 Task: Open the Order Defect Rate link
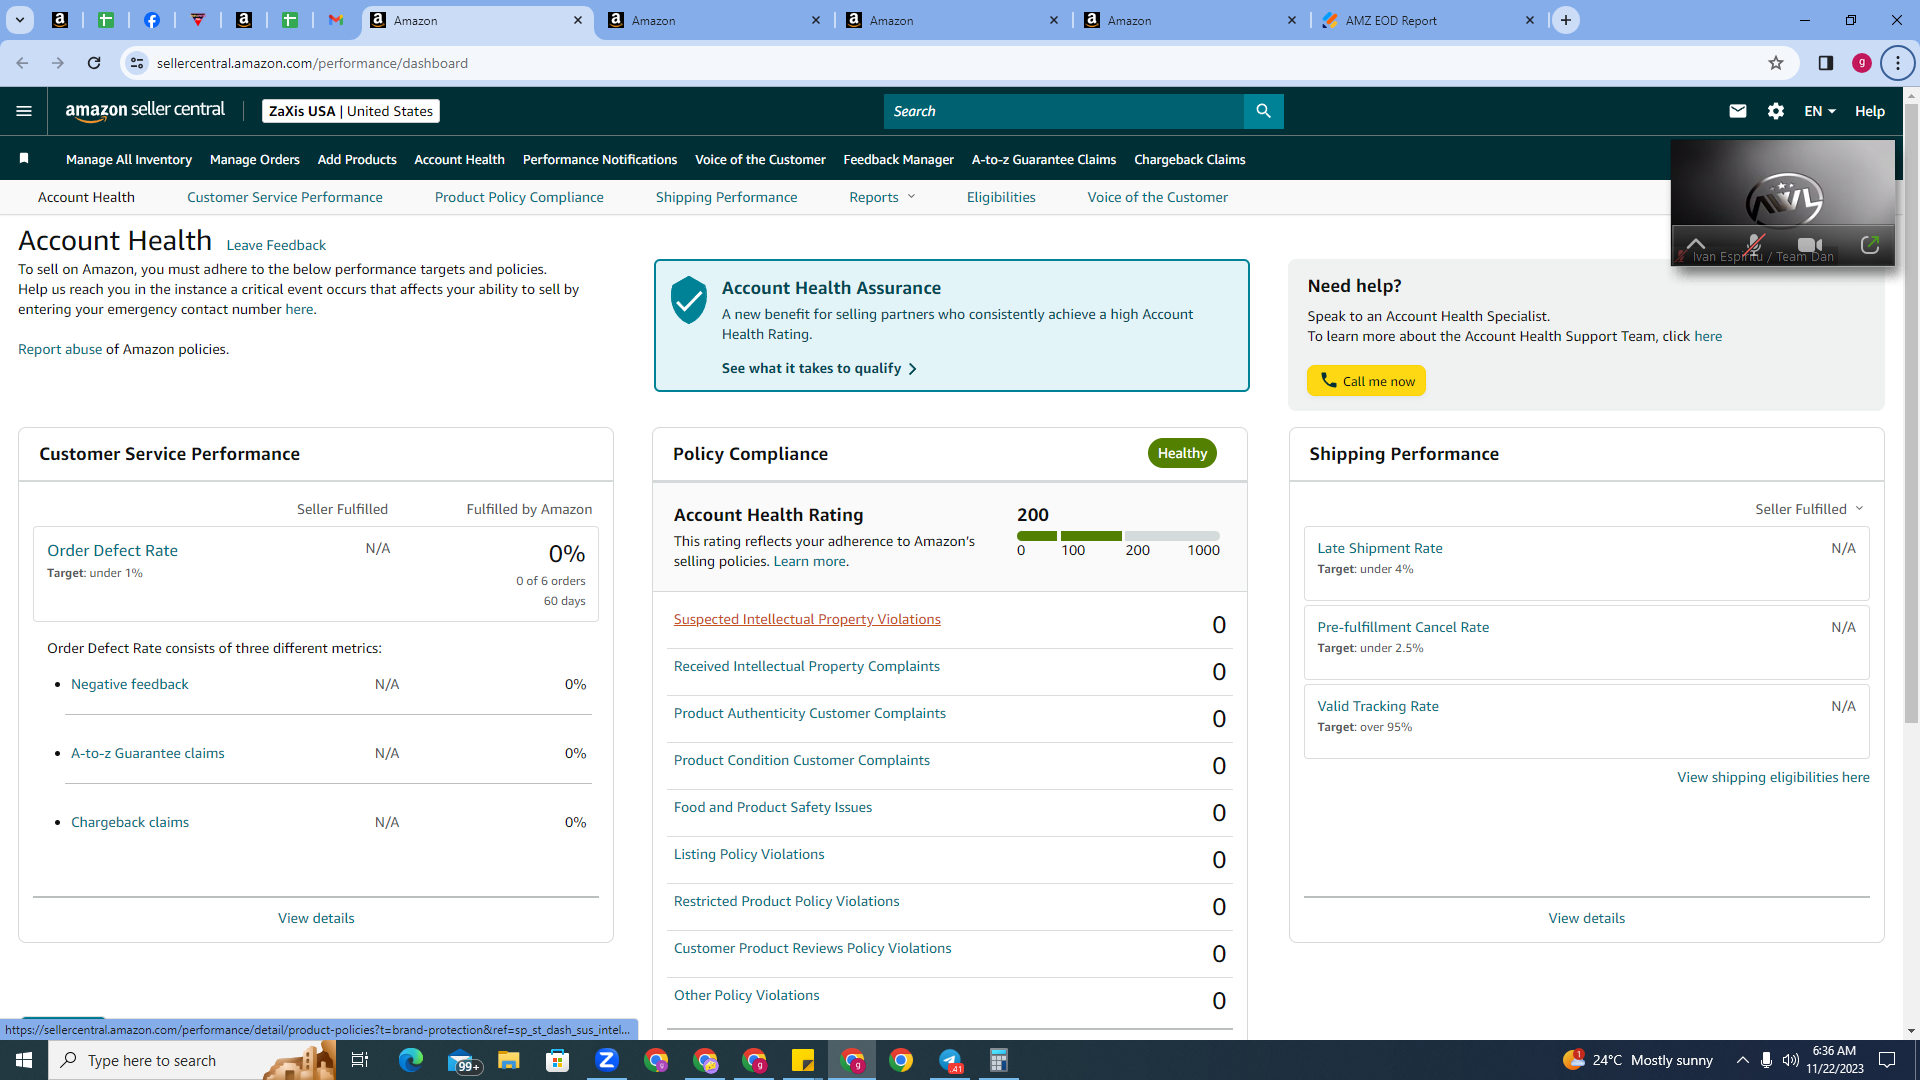pos(112,550)
